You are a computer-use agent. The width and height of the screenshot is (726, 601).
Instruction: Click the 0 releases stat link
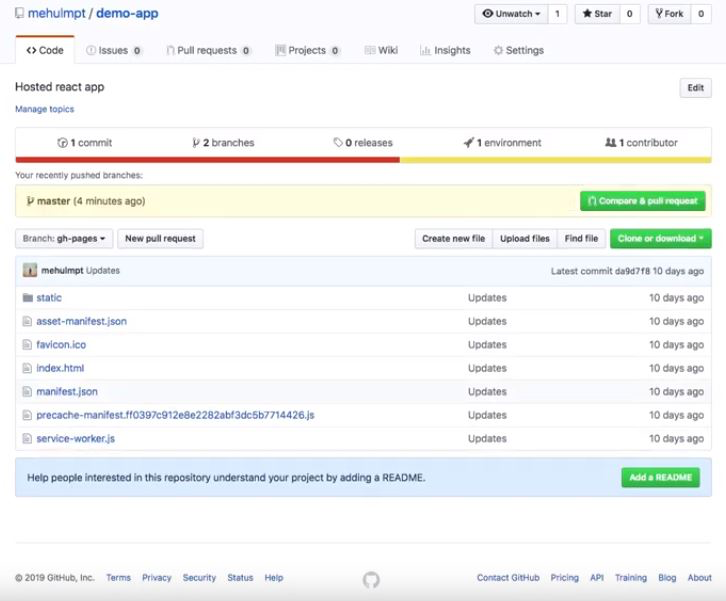(363, 143)
